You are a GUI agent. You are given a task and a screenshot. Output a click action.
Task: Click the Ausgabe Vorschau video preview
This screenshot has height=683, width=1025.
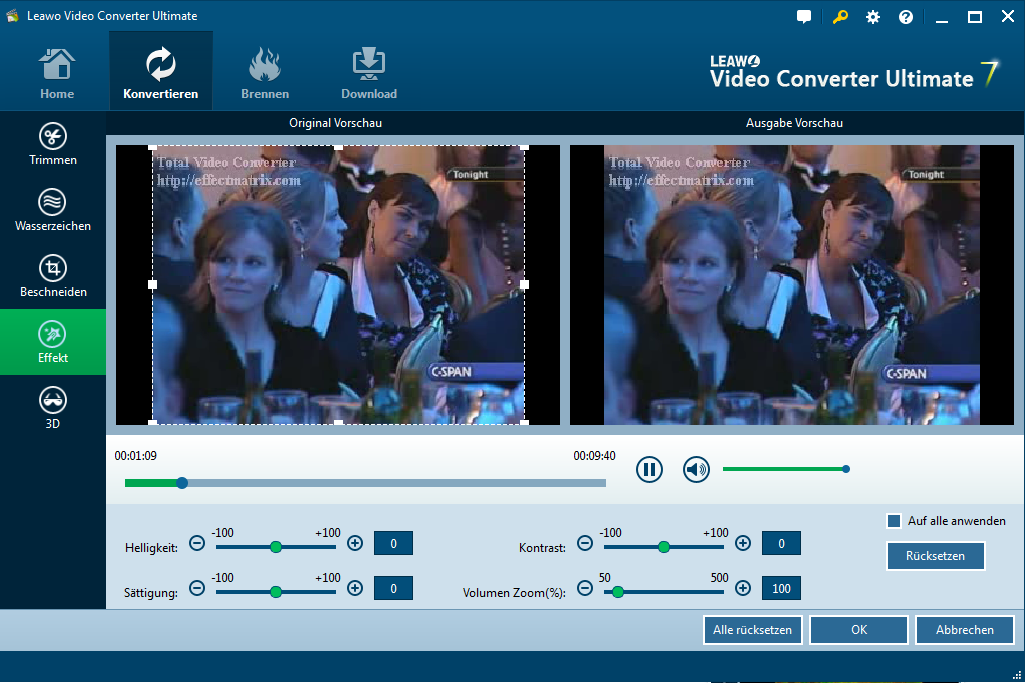pos(792,285)
